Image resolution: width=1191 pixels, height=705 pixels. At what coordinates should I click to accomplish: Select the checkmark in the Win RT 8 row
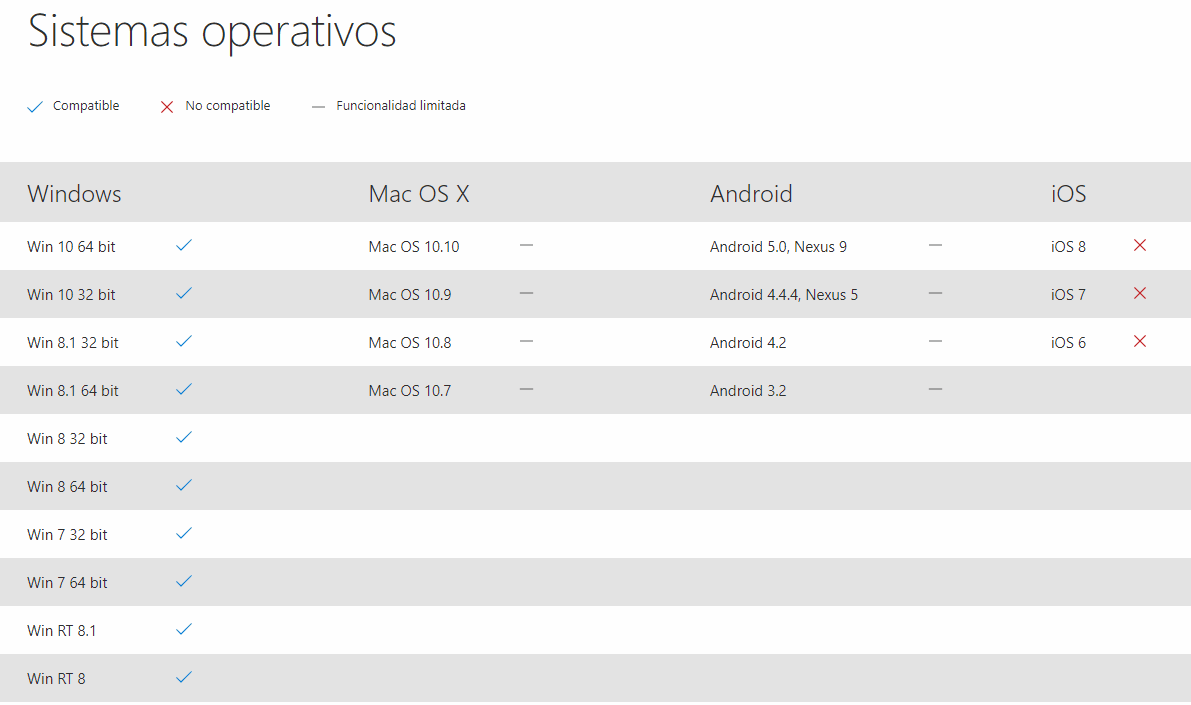tap(184, 677)
